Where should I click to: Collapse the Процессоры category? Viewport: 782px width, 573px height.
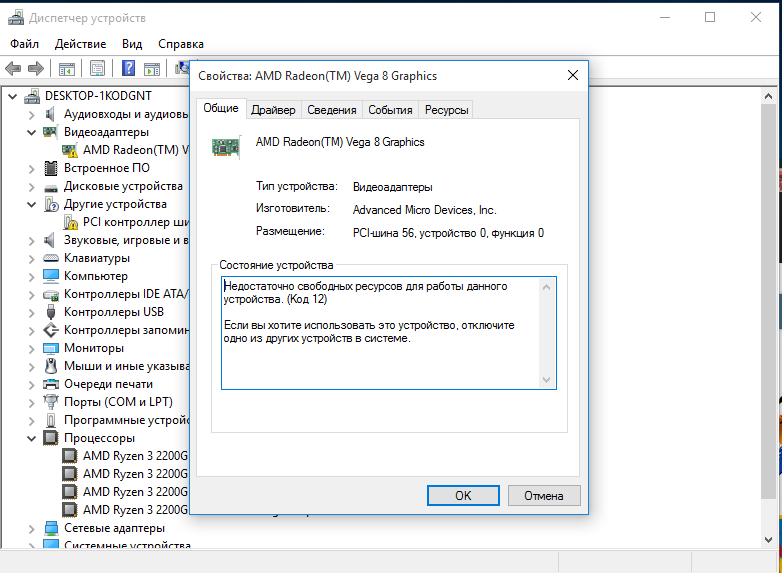coord(31,438)
